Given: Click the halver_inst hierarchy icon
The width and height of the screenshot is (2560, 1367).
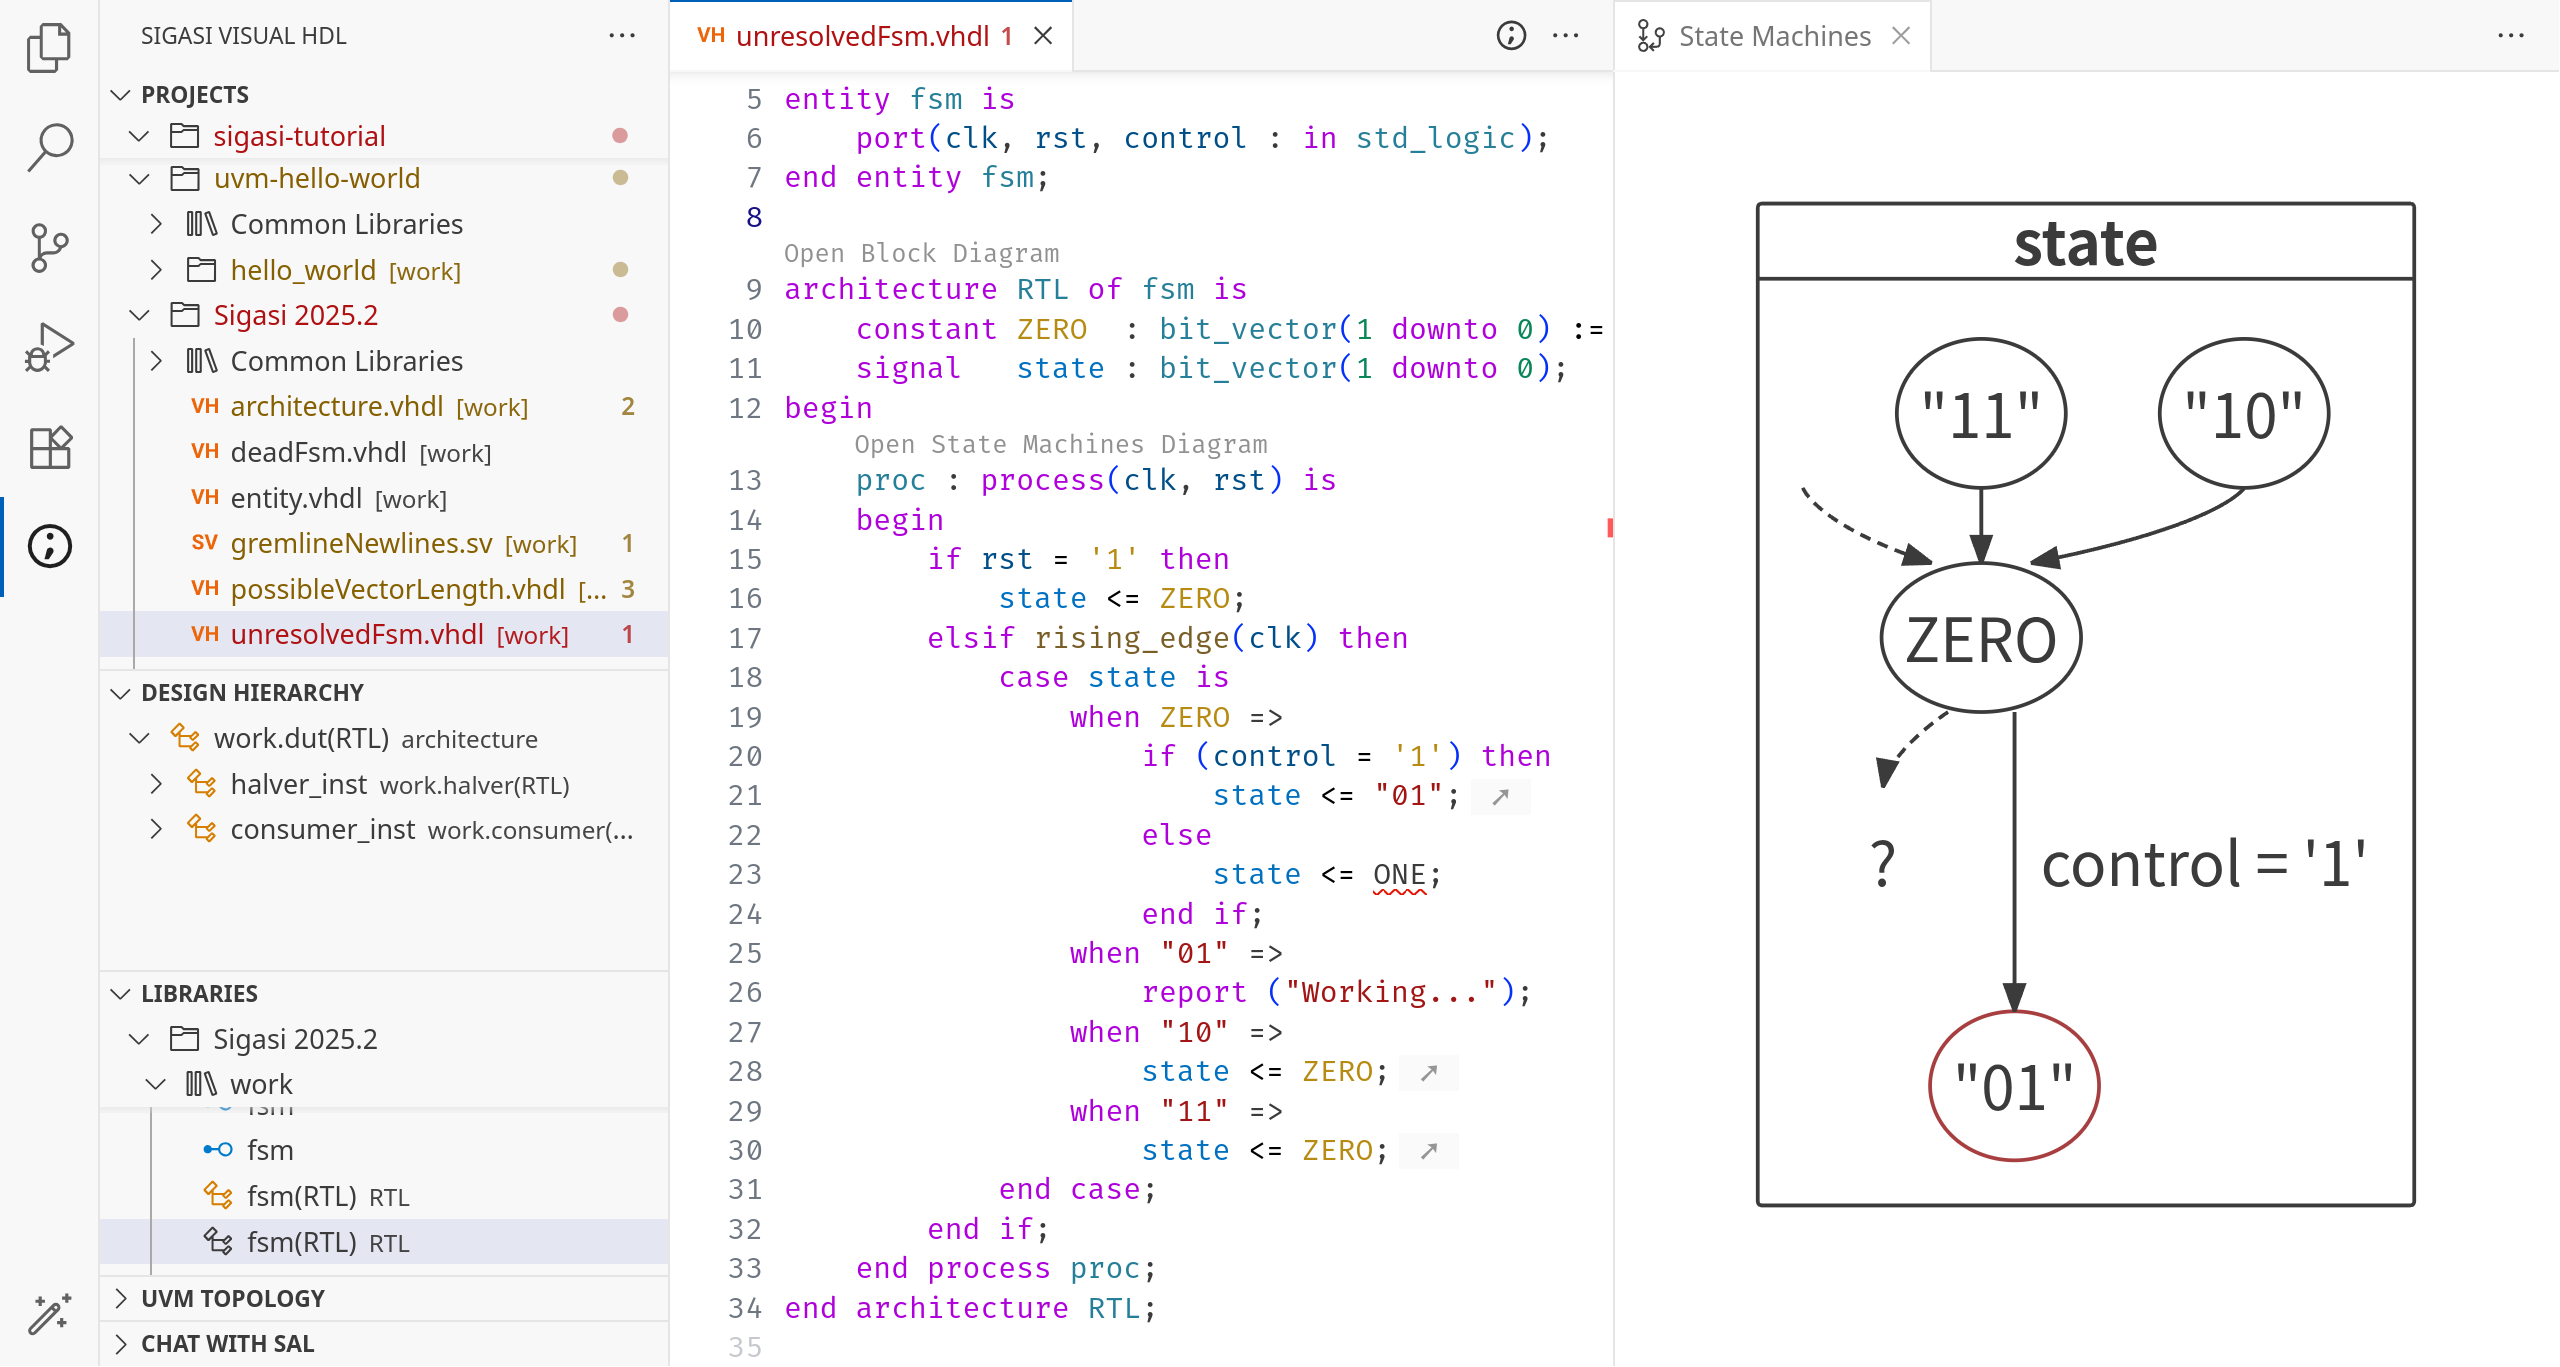Looking at the screenshot, I should click(x=202, y=784).
